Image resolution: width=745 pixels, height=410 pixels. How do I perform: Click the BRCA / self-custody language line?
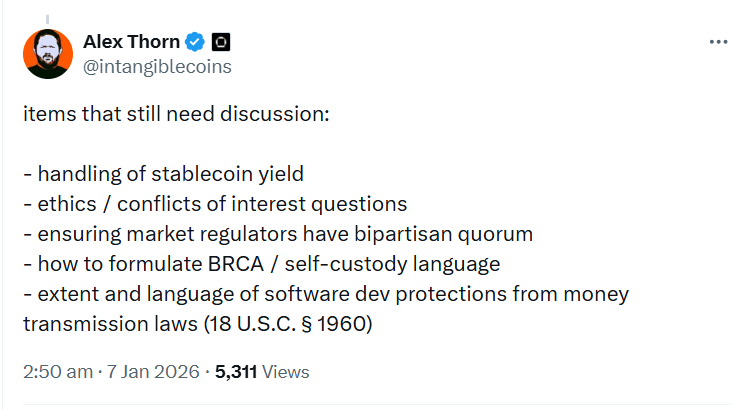click(261, 264)
